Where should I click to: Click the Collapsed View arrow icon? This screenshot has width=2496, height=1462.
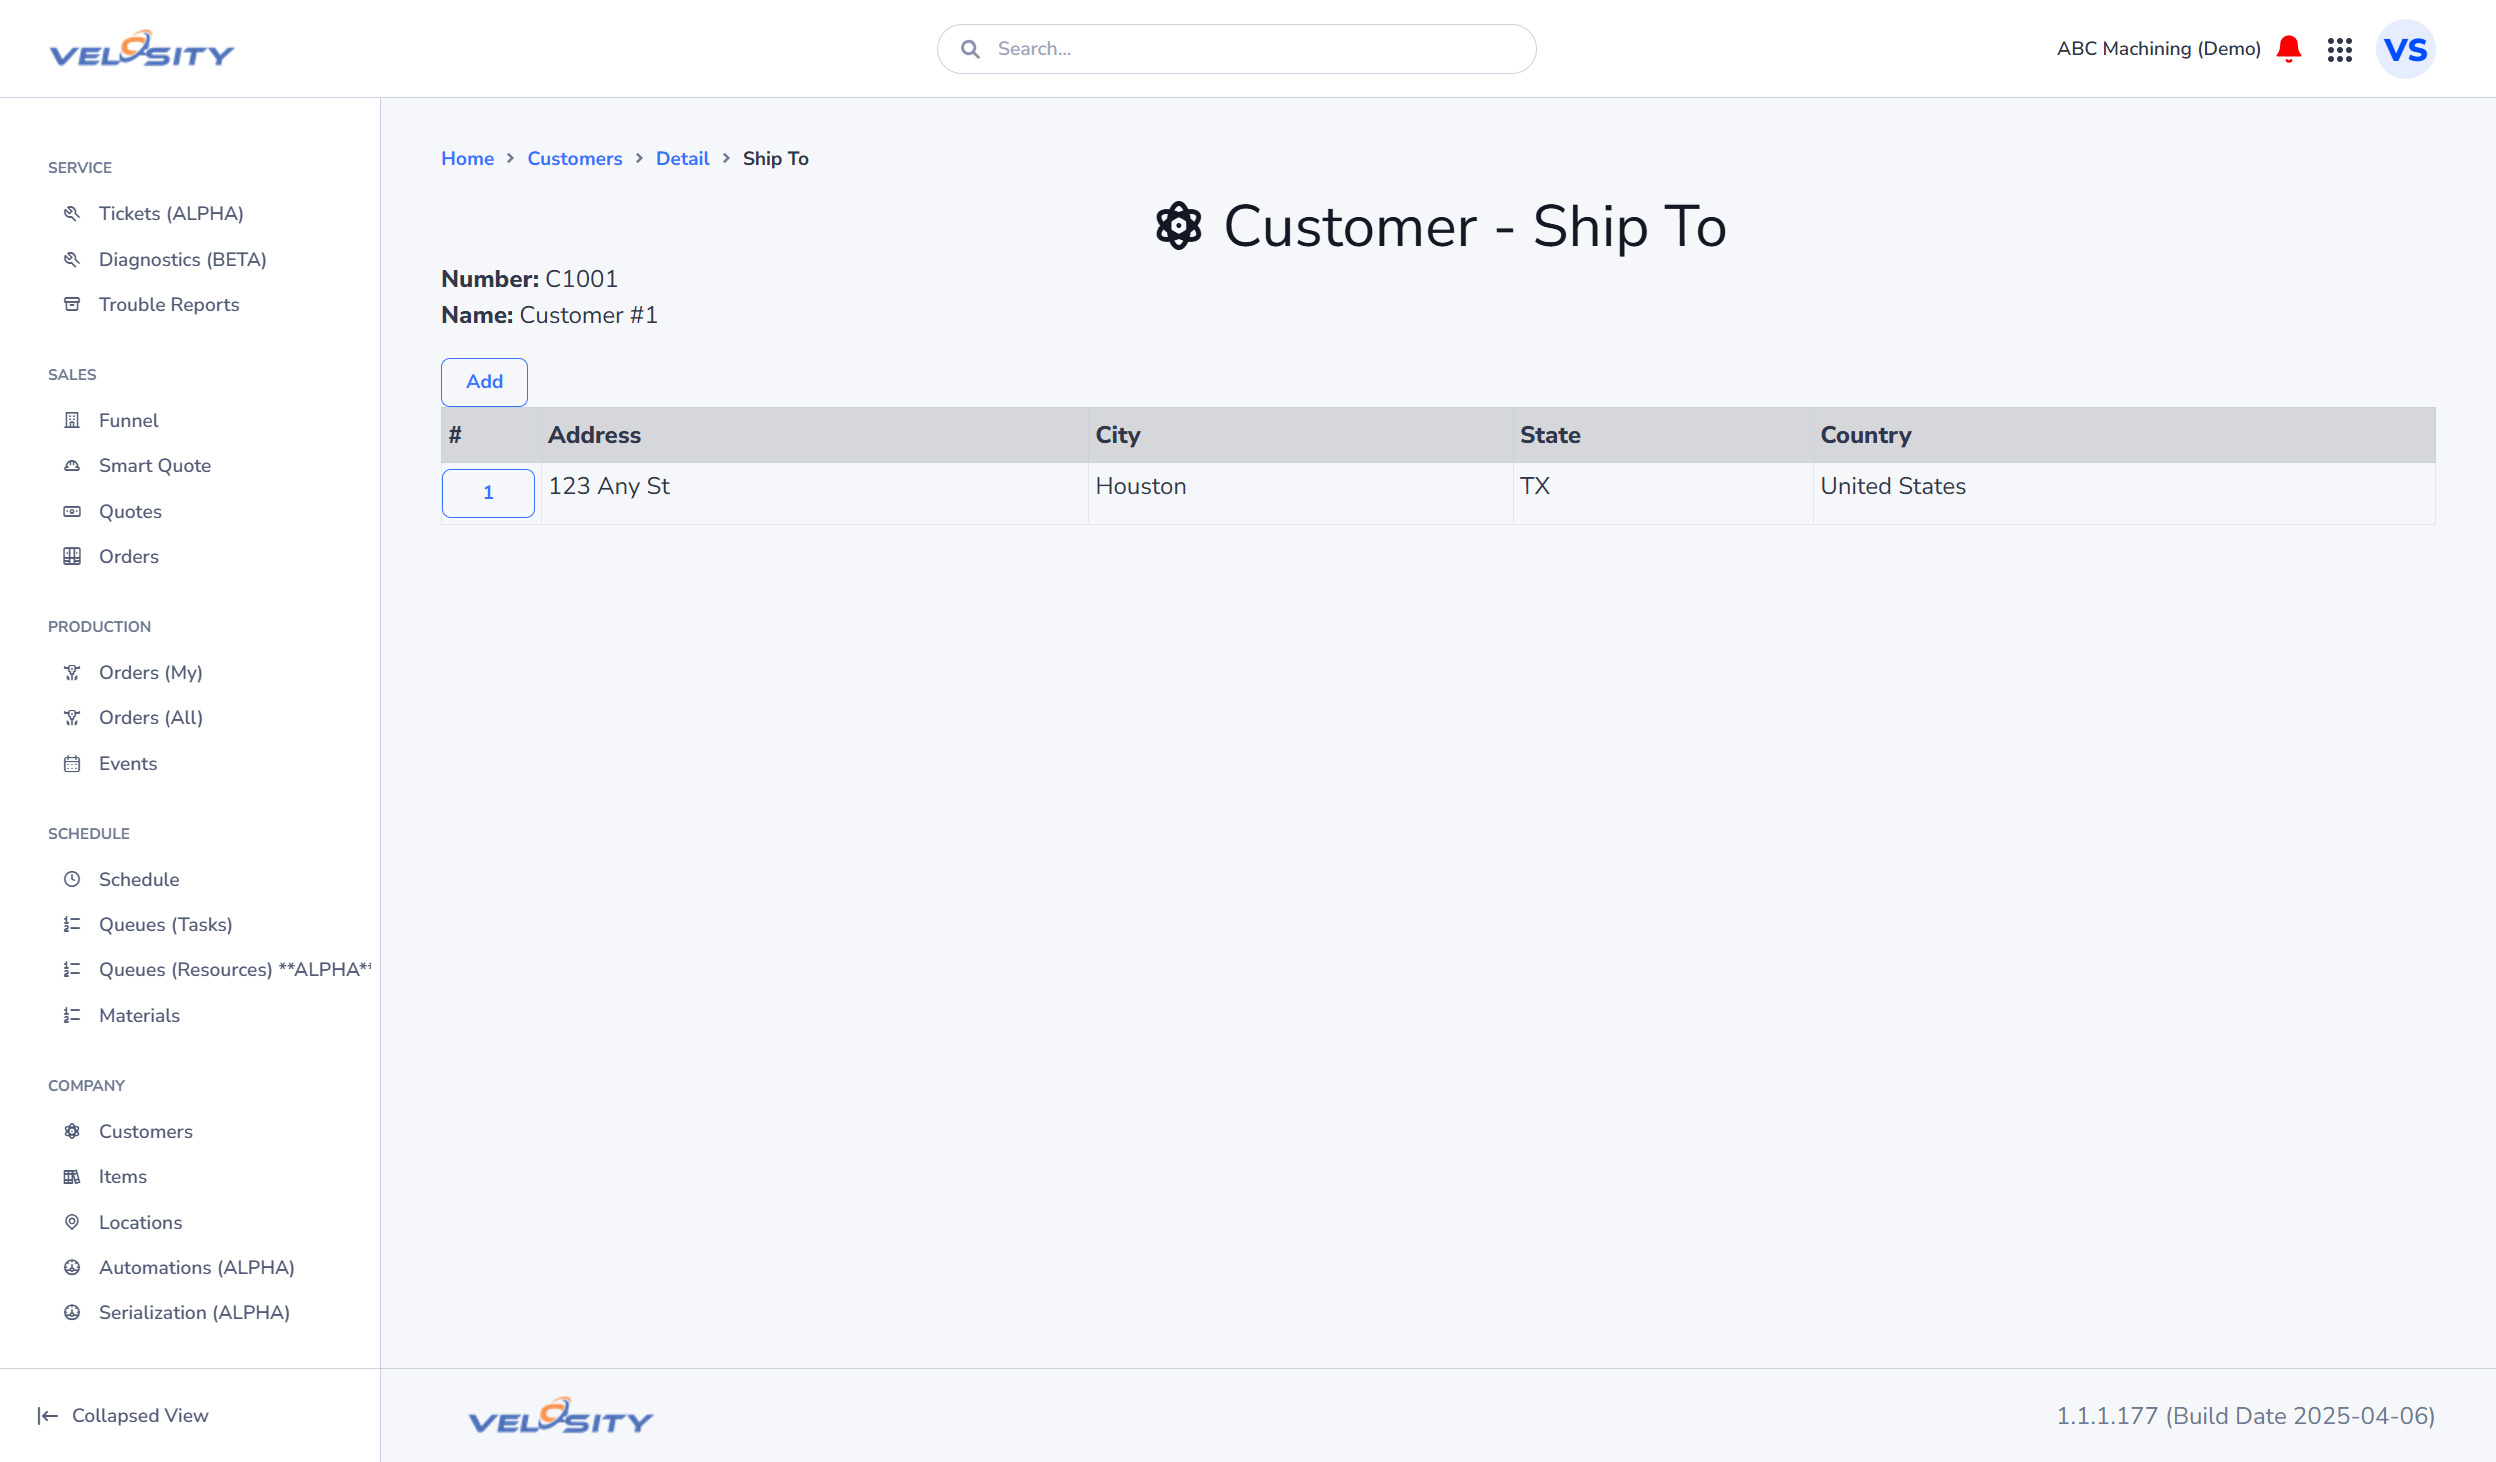coord(48,1415)
